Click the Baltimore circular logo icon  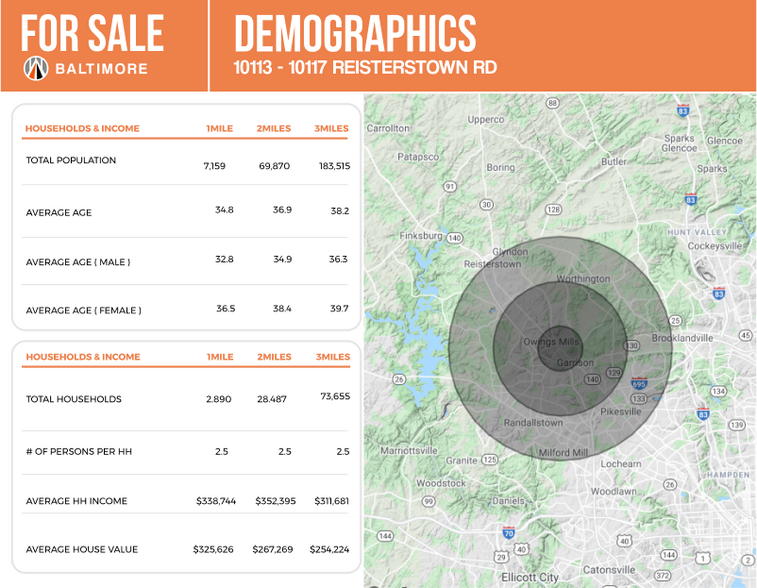coord(35,68)
